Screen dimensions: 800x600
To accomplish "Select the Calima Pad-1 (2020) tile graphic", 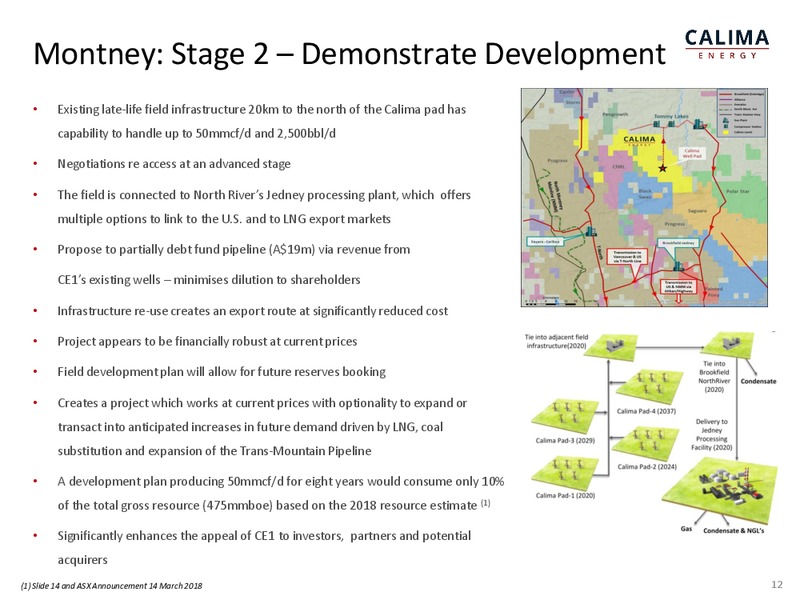I will [x=565, y=473].
